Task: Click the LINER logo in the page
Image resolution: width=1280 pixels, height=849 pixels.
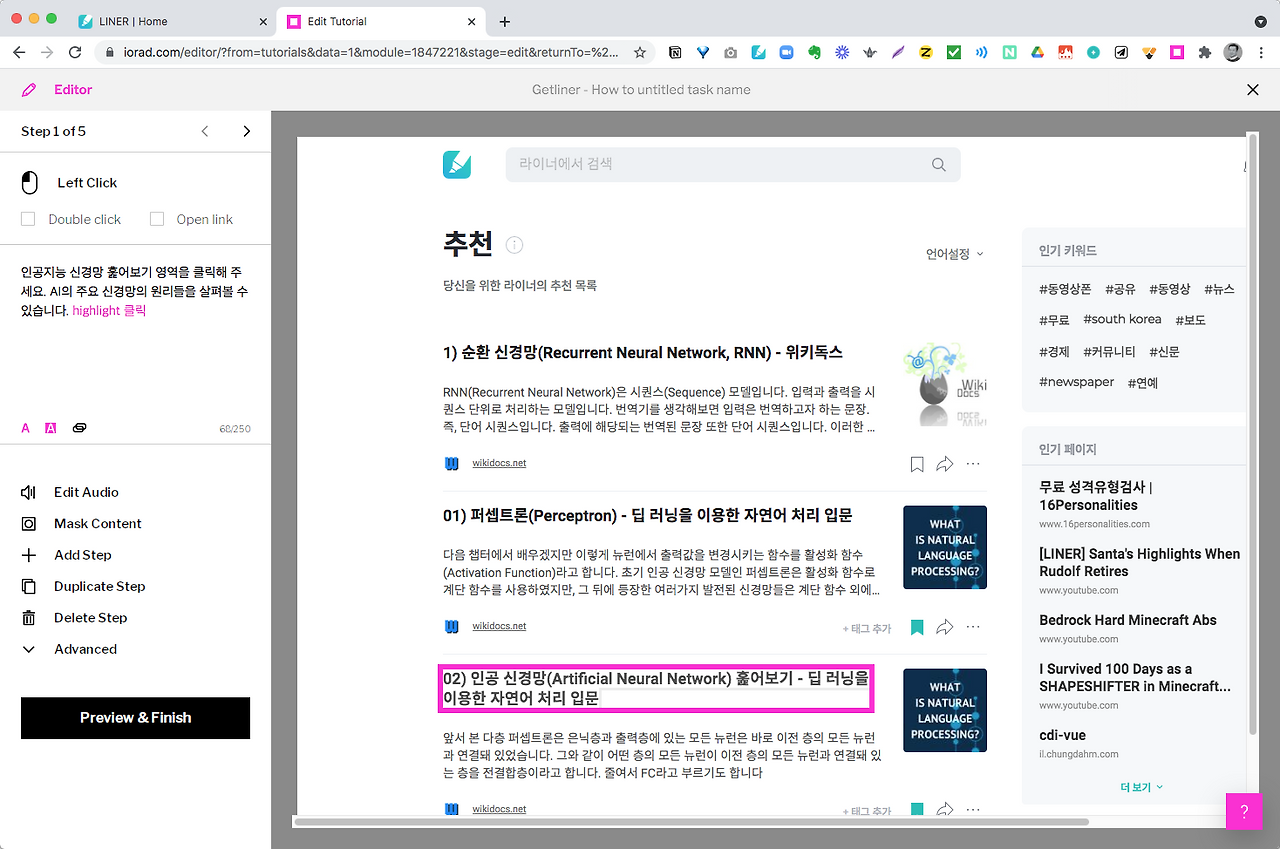Action: click(457, 165)
